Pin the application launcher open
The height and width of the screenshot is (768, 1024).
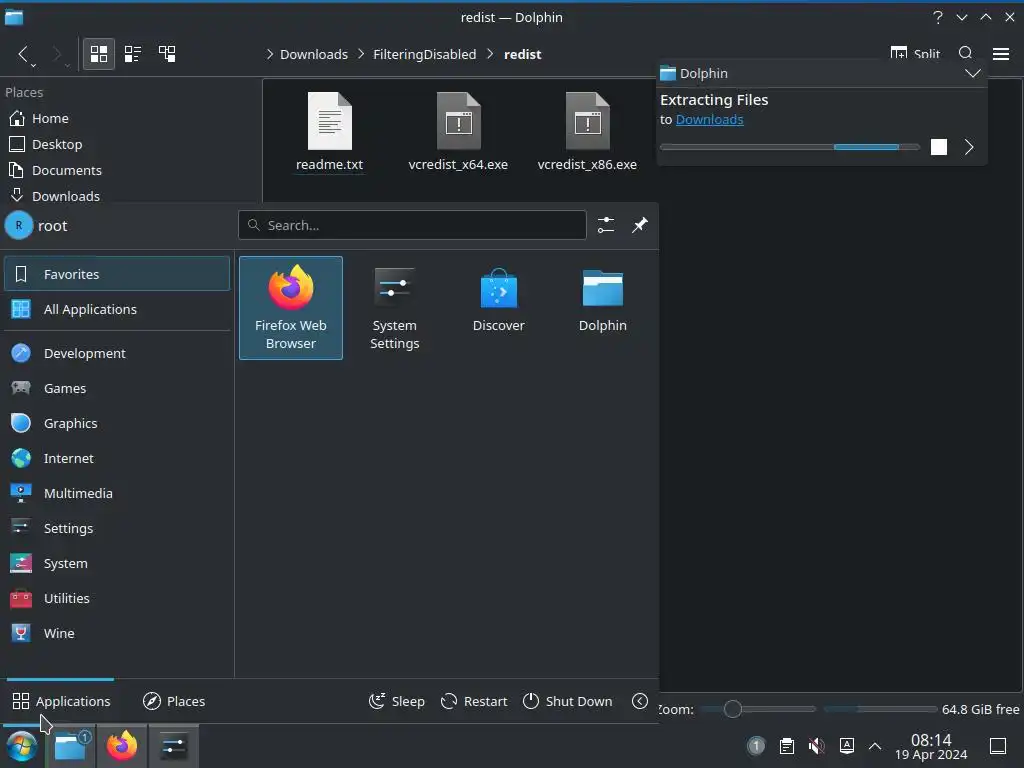(x=639, y=225)
